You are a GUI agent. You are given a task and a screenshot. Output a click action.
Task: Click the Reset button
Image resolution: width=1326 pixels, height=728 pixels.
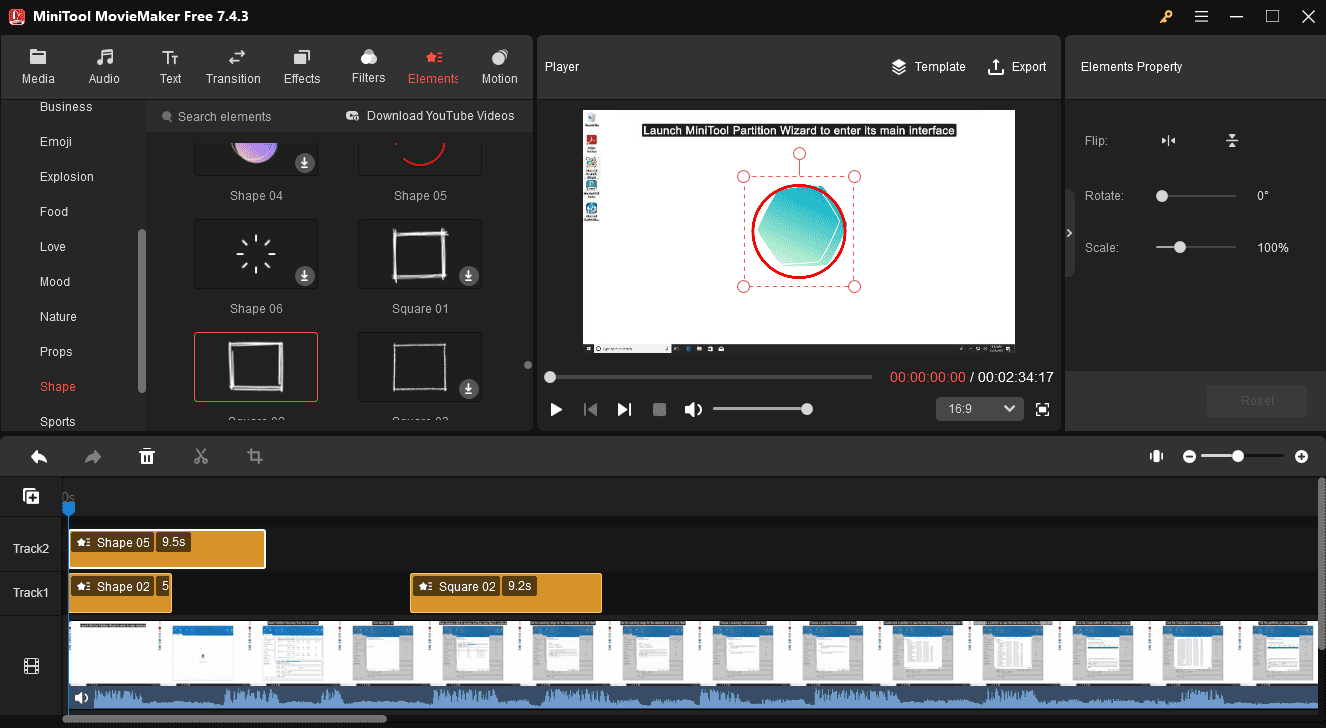(x=1257, y=401)
